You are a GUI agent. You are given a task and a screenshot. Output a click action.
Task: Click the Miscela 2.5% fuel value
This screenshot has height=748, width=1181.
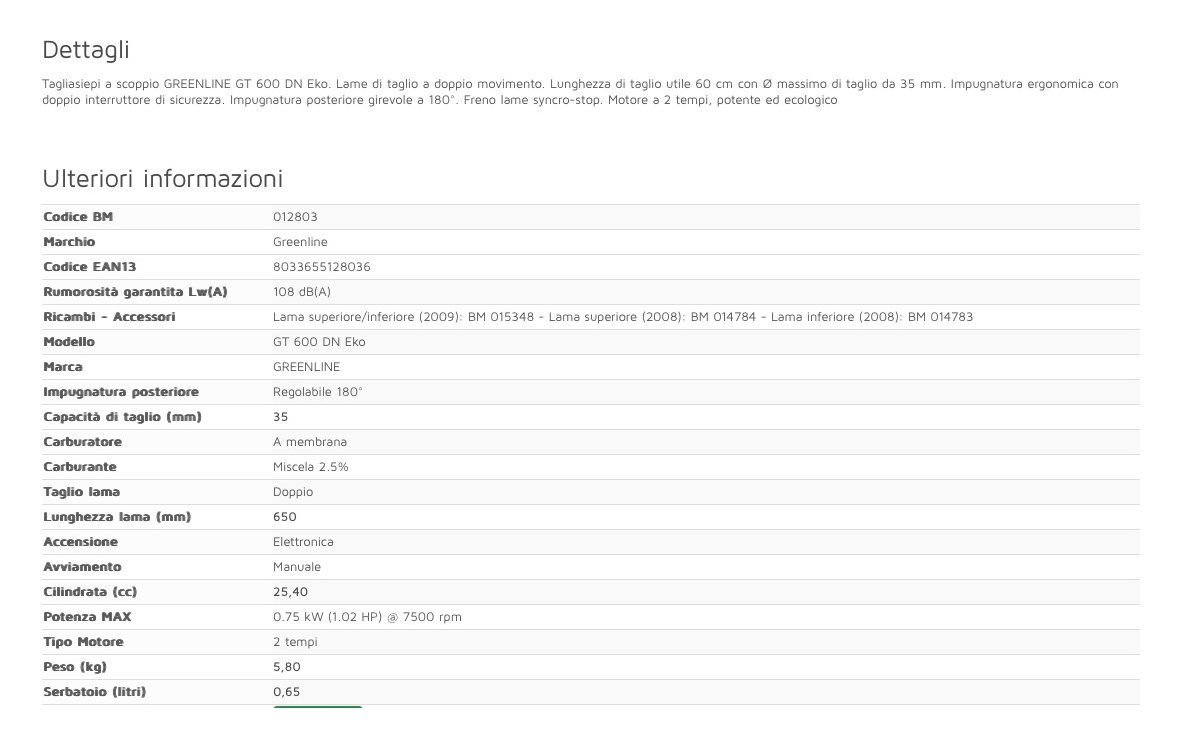click(x=310, y=467)
